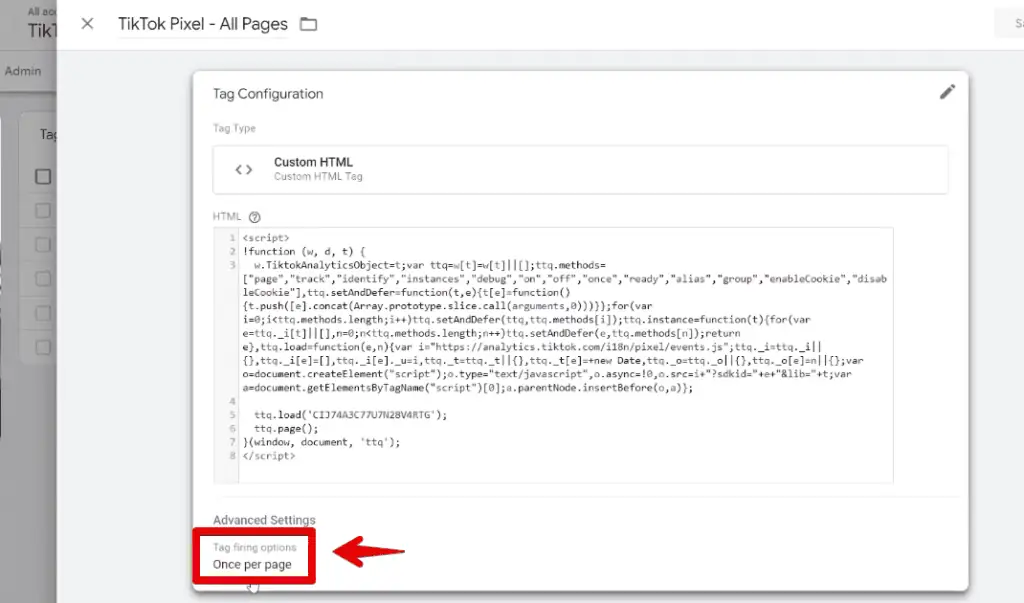Expand the Advanced Settings section
This screenshot has width=1024, height=603.
(x=264, y=520)
